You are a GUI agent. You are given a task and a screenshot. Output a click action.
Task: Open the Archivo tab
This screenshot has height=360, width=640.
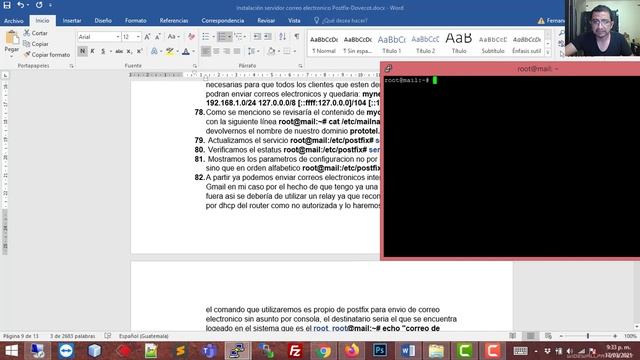click(x=14, y=20)
